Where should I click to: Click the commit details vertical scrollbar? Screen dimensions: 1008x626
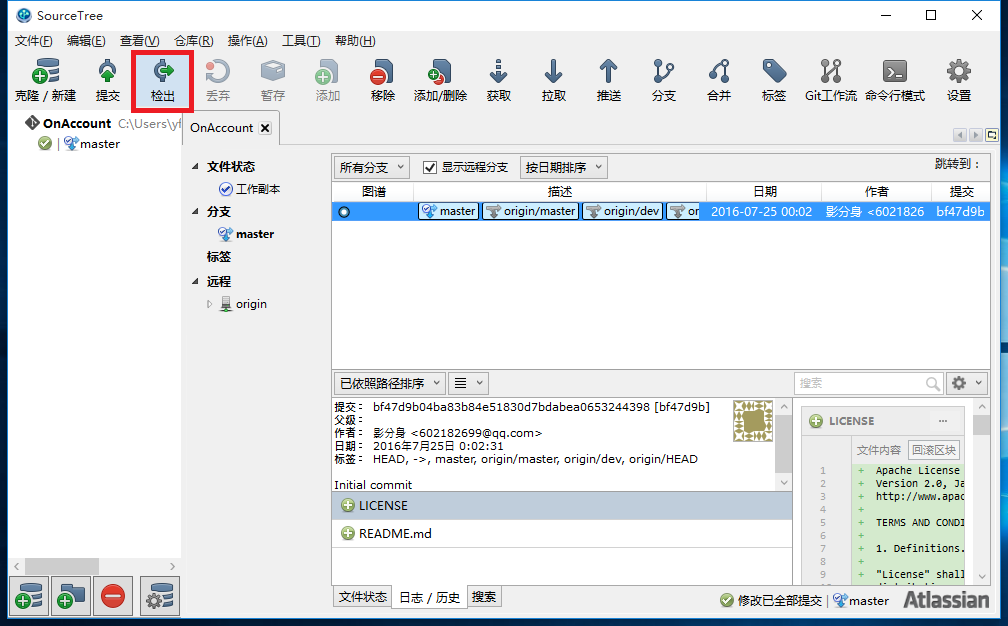click(784, 444)
